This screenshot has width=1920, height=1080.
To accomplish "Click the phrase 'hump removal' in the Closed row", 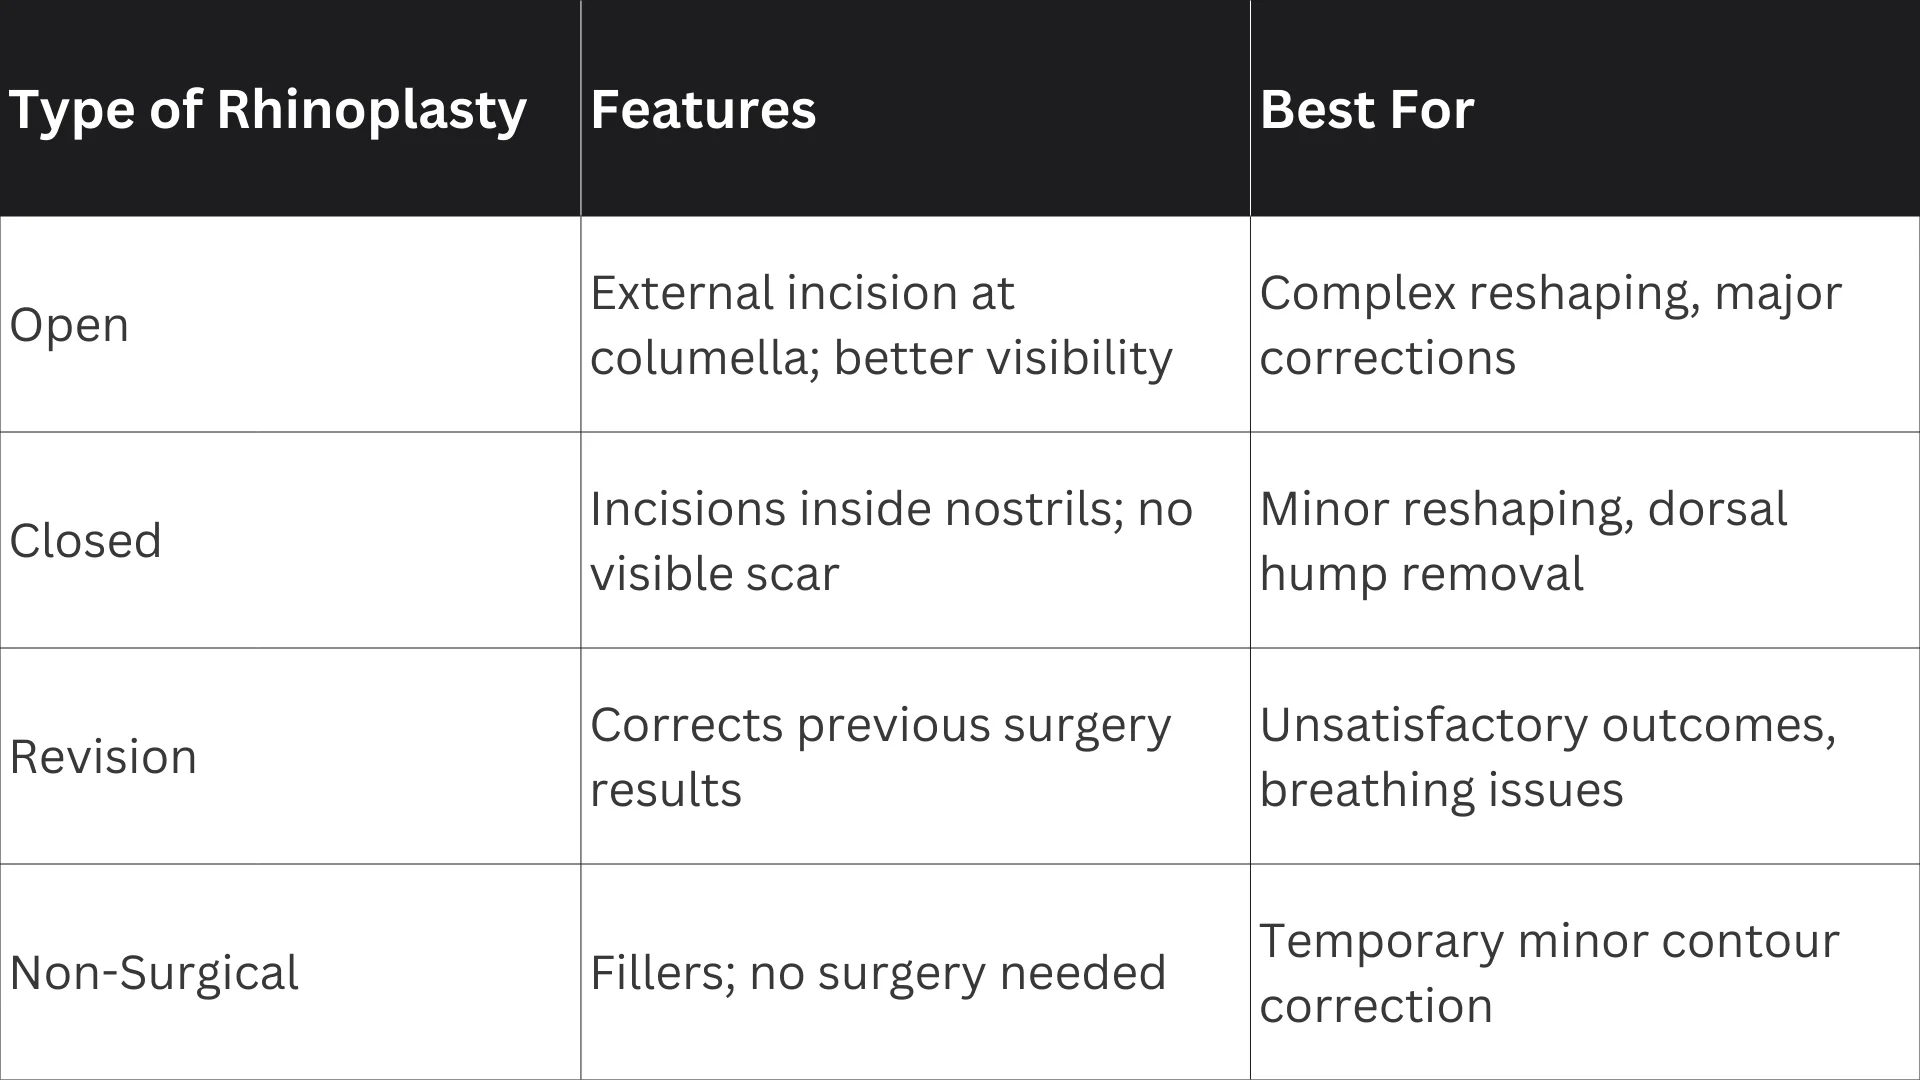I will click(1421, 574).
